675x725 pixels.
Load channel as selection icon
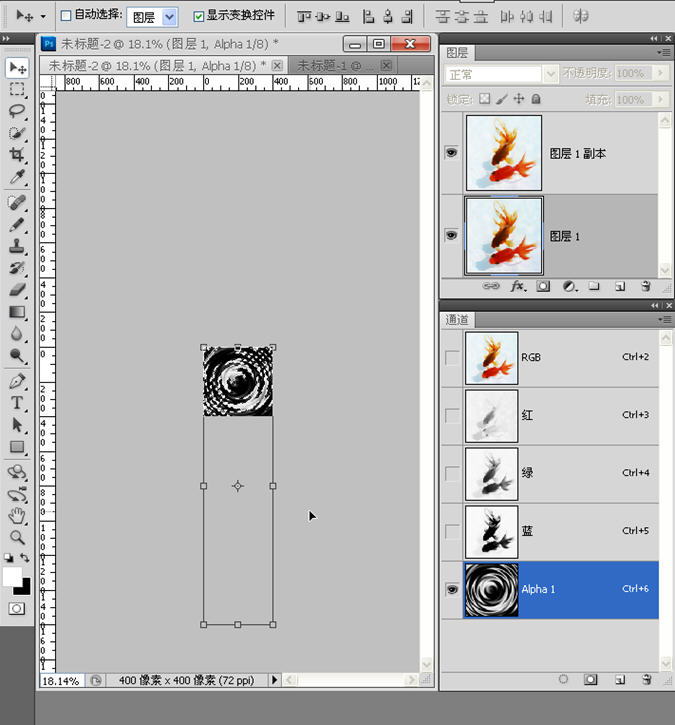[x=563, y=679]
